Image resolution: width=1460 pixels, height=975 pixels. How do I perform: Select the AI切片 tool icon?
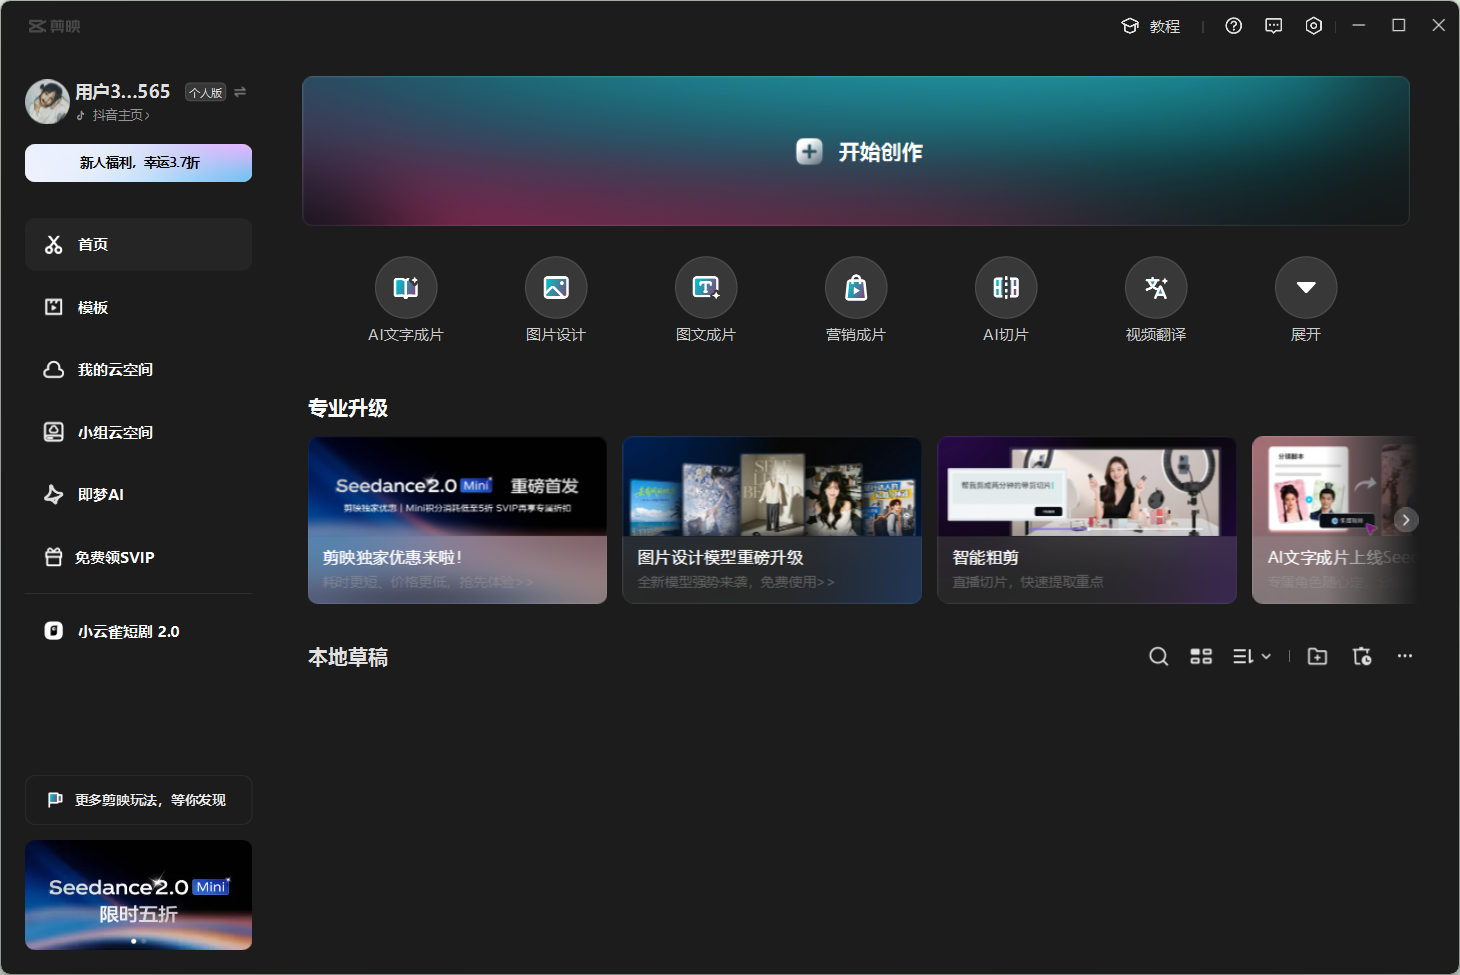[x=1006, y=288]
